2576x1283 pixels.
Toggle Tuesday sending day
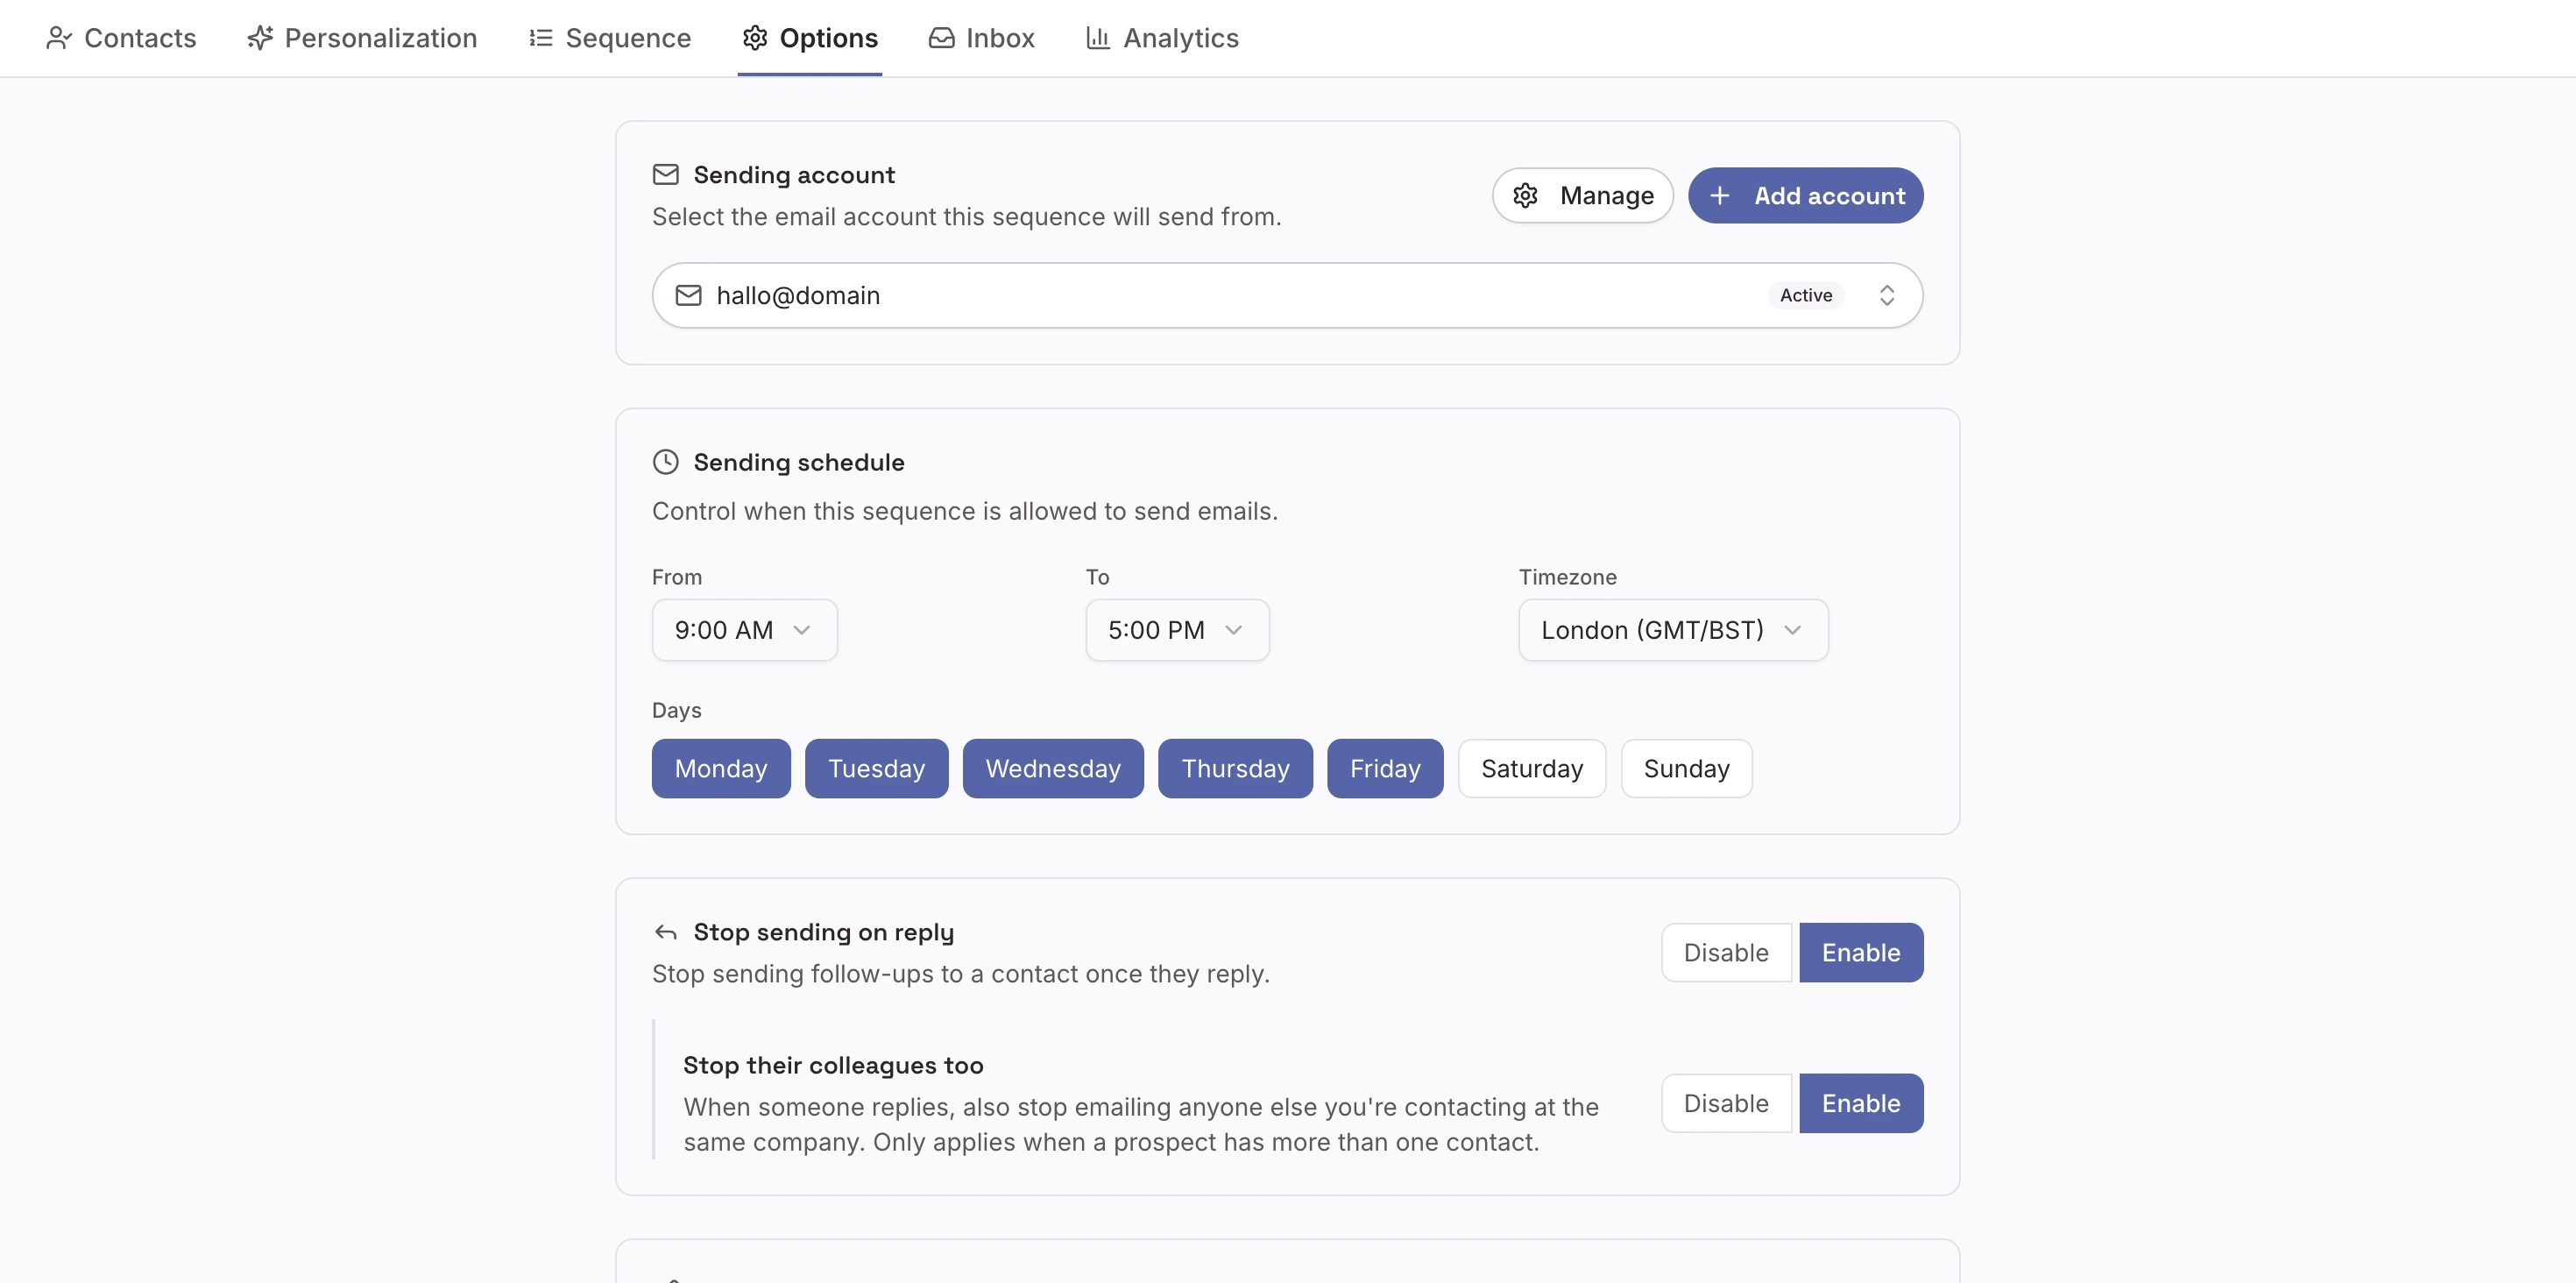point(877,768)
